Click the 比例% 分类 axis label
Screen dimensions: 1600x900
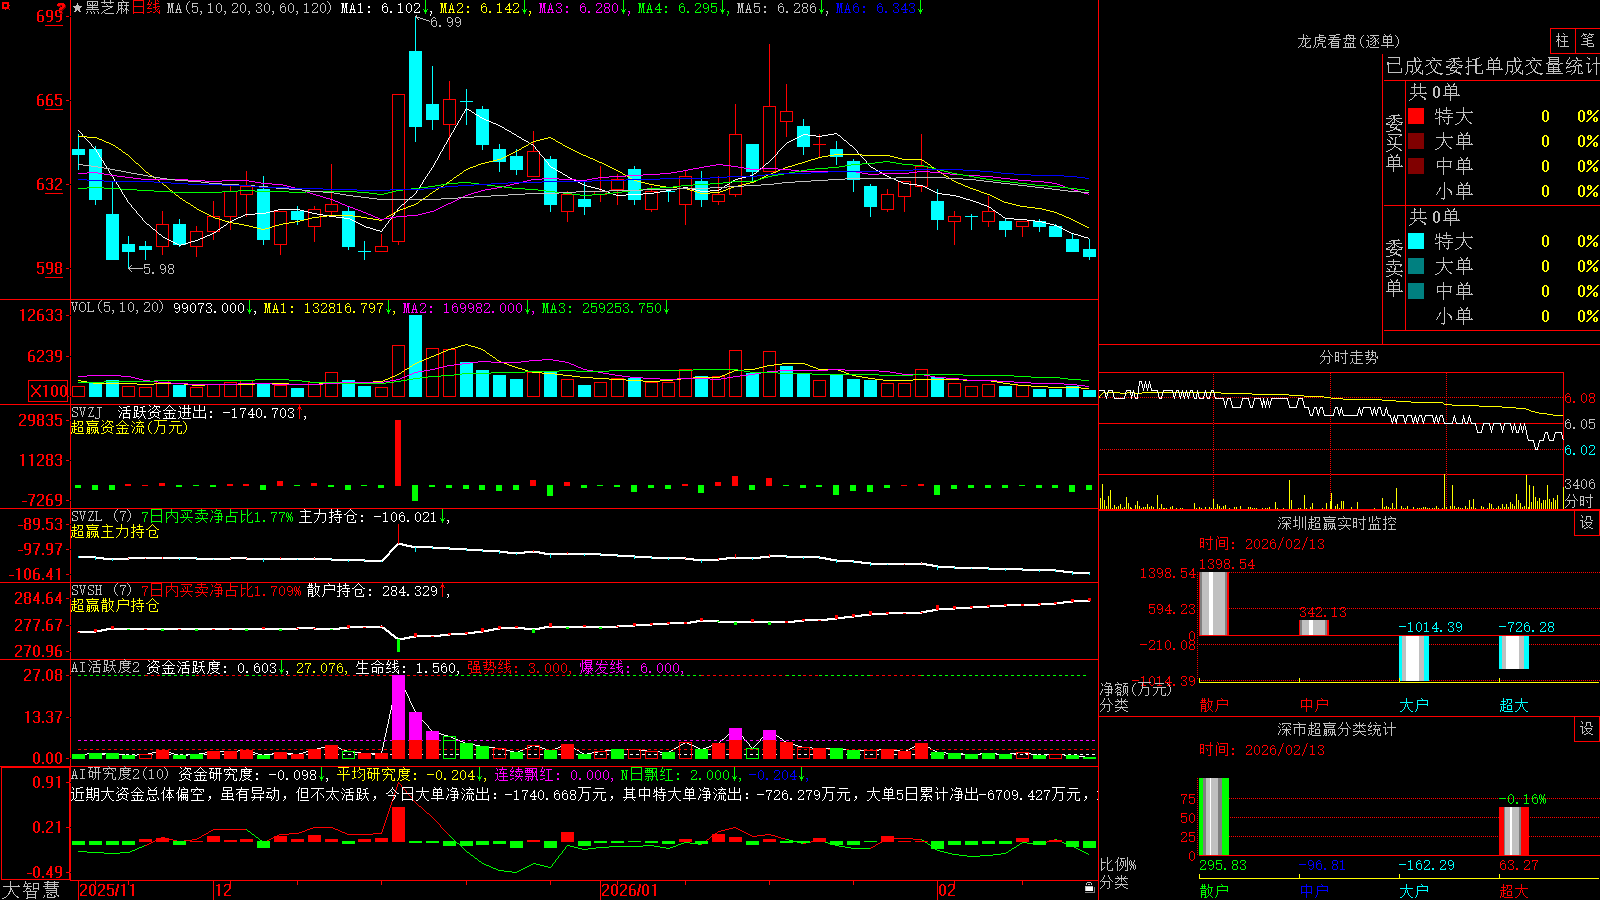pos(1118,873)
